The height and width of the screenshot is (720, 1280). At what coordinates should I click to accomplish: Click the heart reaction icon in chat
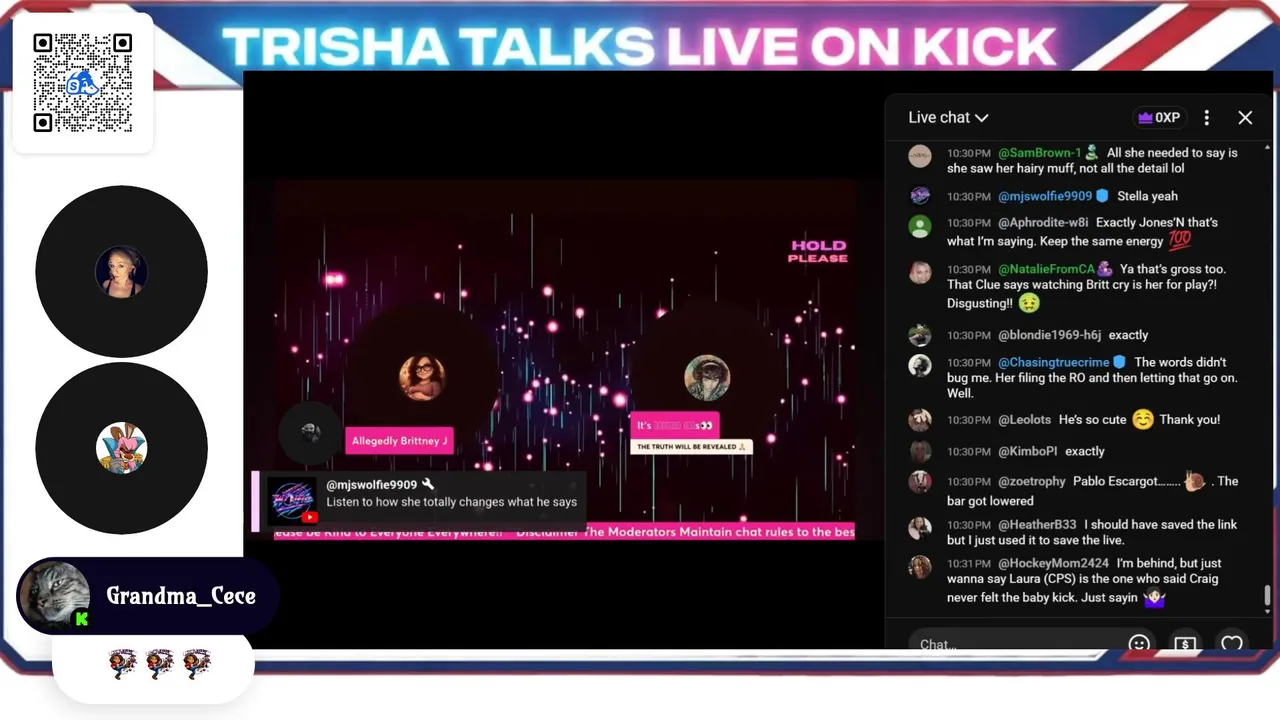click(x=1232, y=643)
